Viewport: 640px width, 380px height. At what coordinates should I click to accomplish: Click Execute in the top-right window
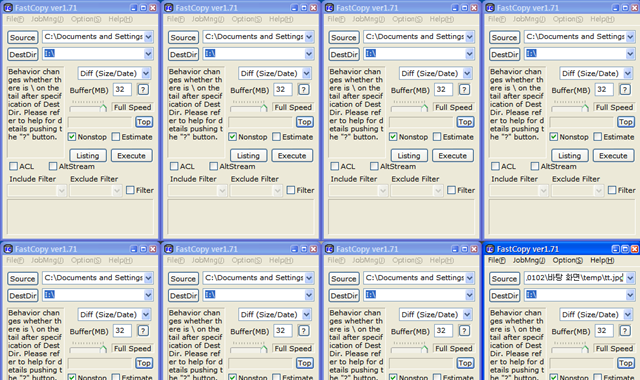(x=613, y=156)
